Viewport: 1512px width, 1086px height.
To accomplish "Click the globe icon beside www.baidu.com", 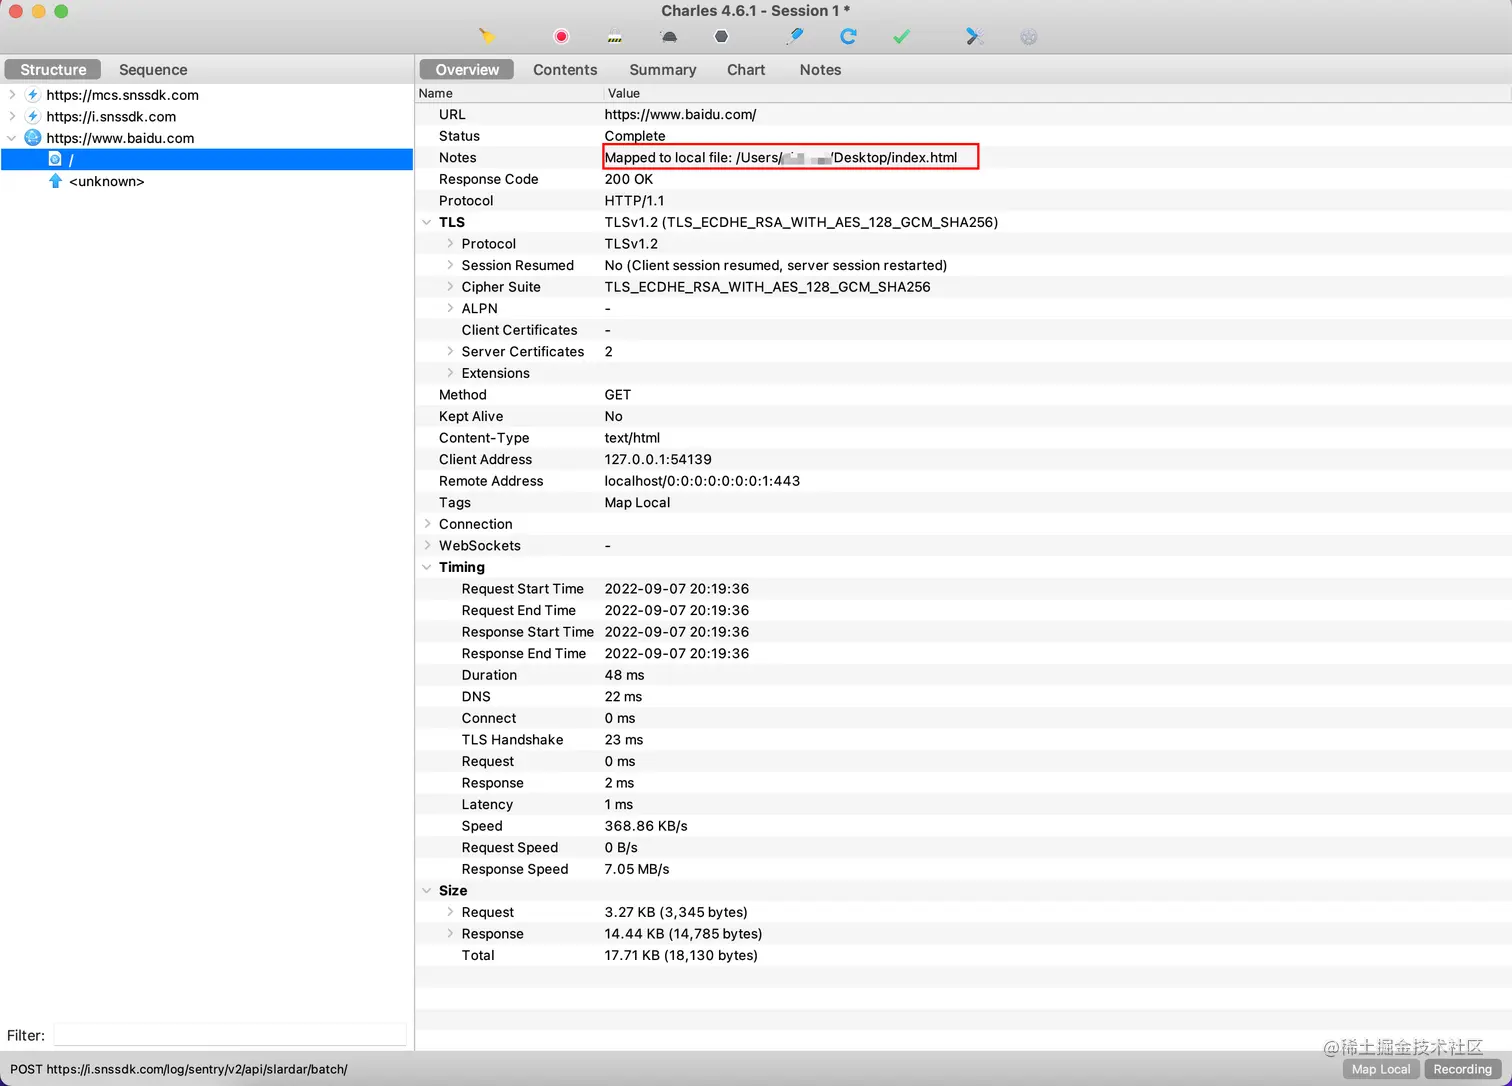I will pyautogui.click(x=33, y=138).
